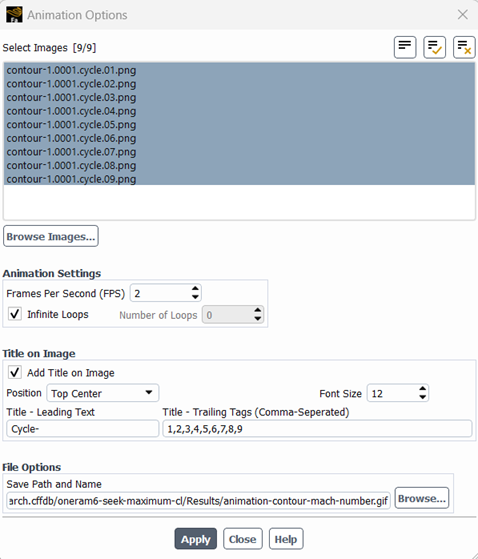Select contour-1.0001.cycle.05.png in list
This screenshot has height=559, width=478.
click(x=239, y=124)
